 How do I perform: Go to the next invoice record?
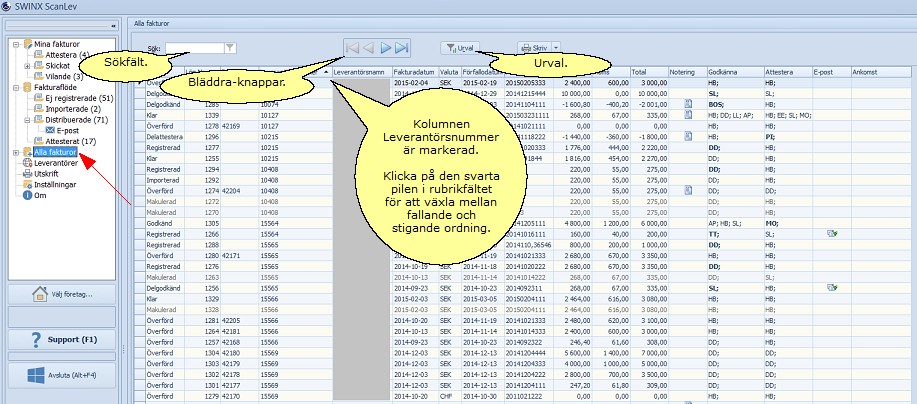(385, 48)
